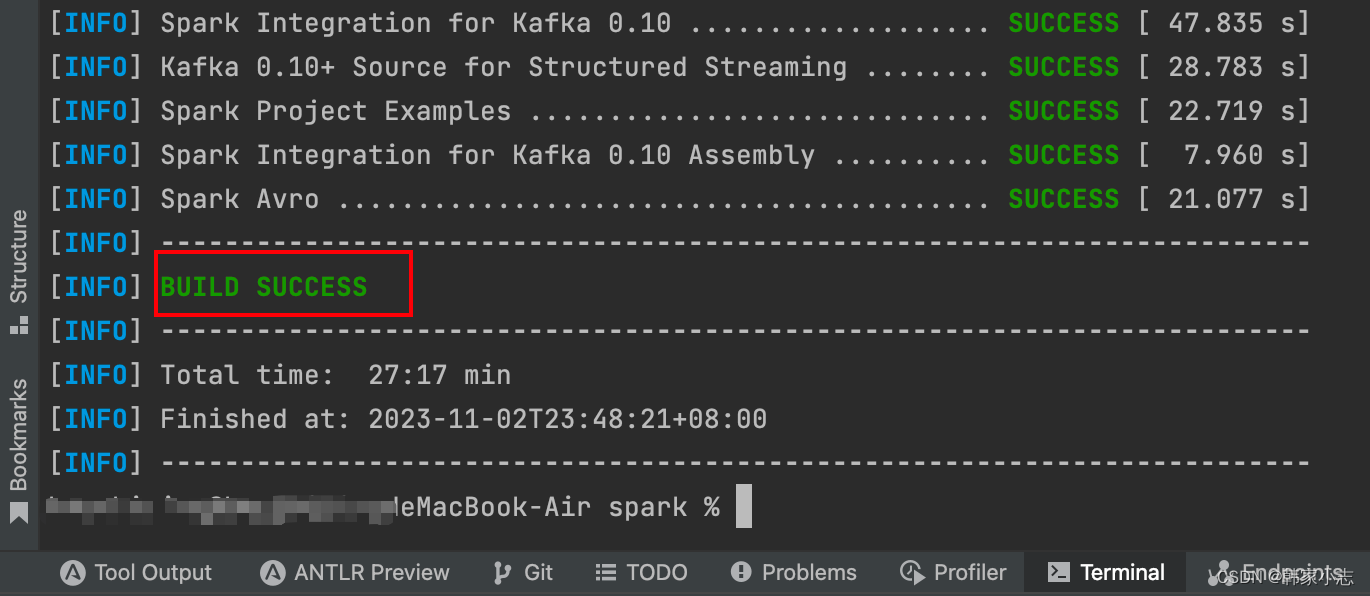Screen dimensions: 1370x596
Task: Open the Tool Output panel icon
Action: (x=73, y=572)
